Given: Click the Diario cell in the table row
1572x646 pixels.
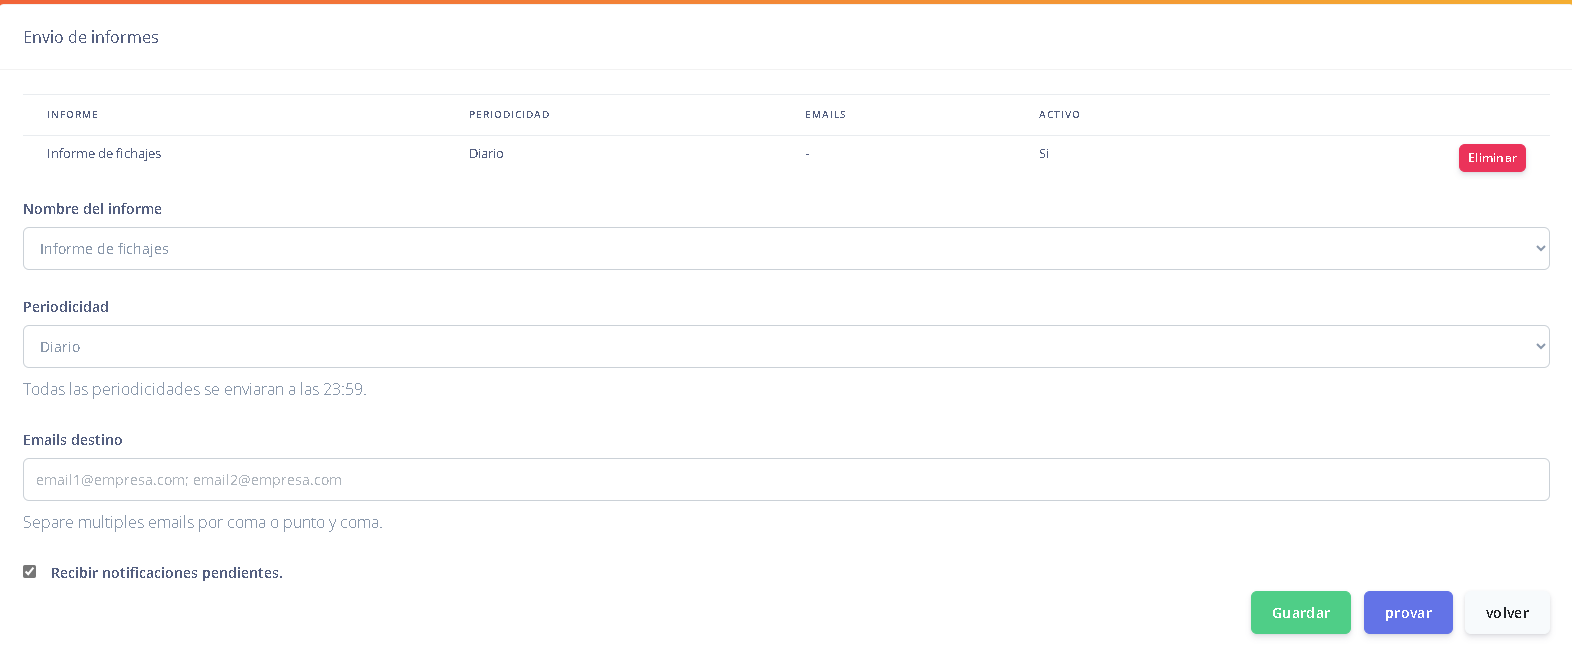Looking at the screenshot, I should point(486,154).
